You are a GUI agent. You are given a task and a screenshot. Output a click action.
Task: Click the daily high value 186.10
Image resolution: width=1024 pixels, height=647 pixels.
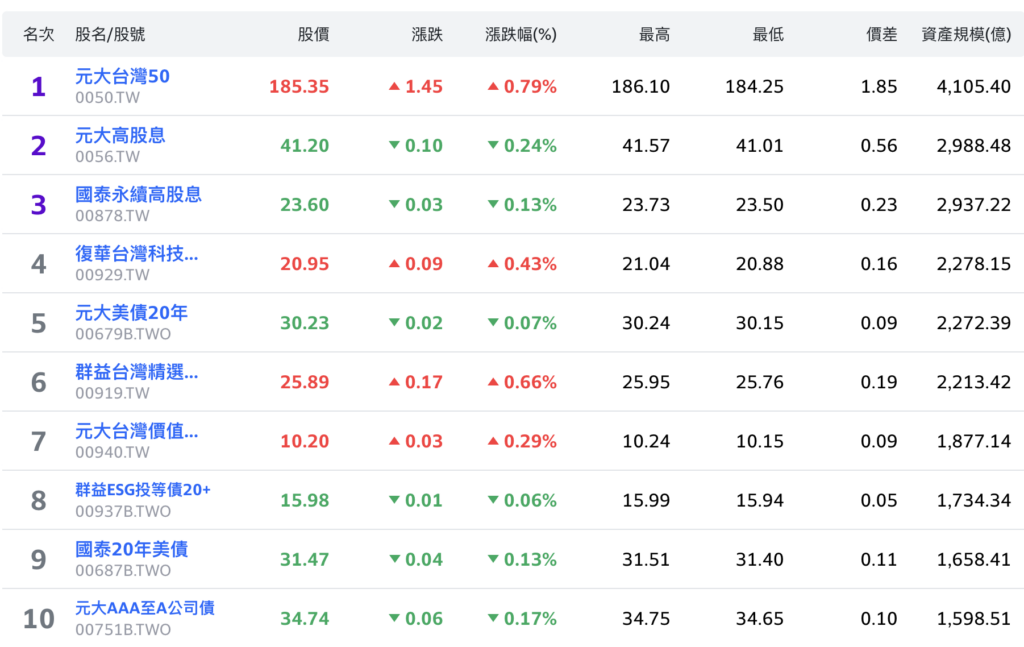click(x=641, y=86)
